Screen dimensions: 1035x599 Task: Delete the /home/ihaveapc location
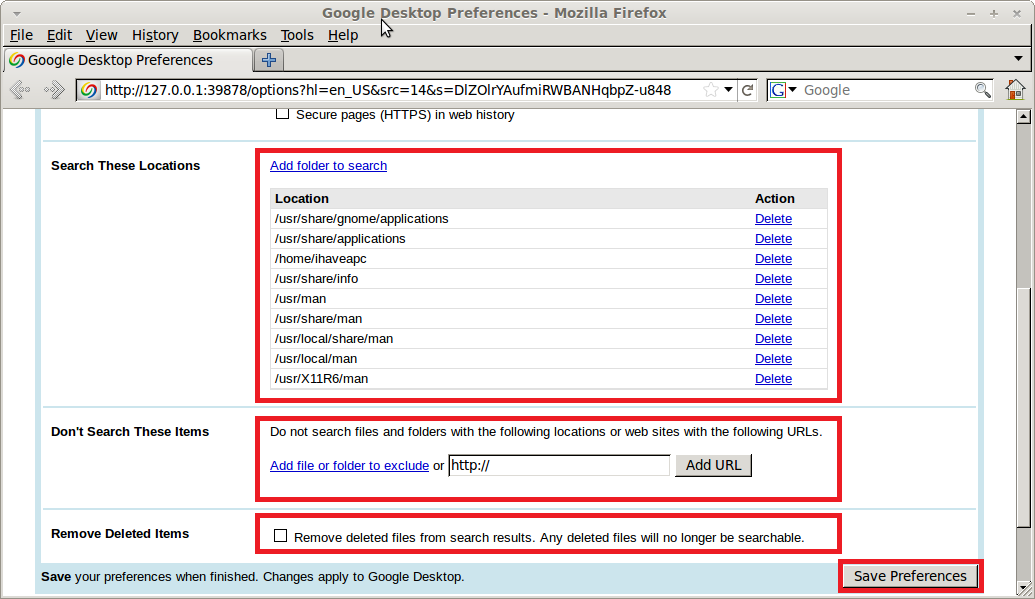tap(773, 259)
